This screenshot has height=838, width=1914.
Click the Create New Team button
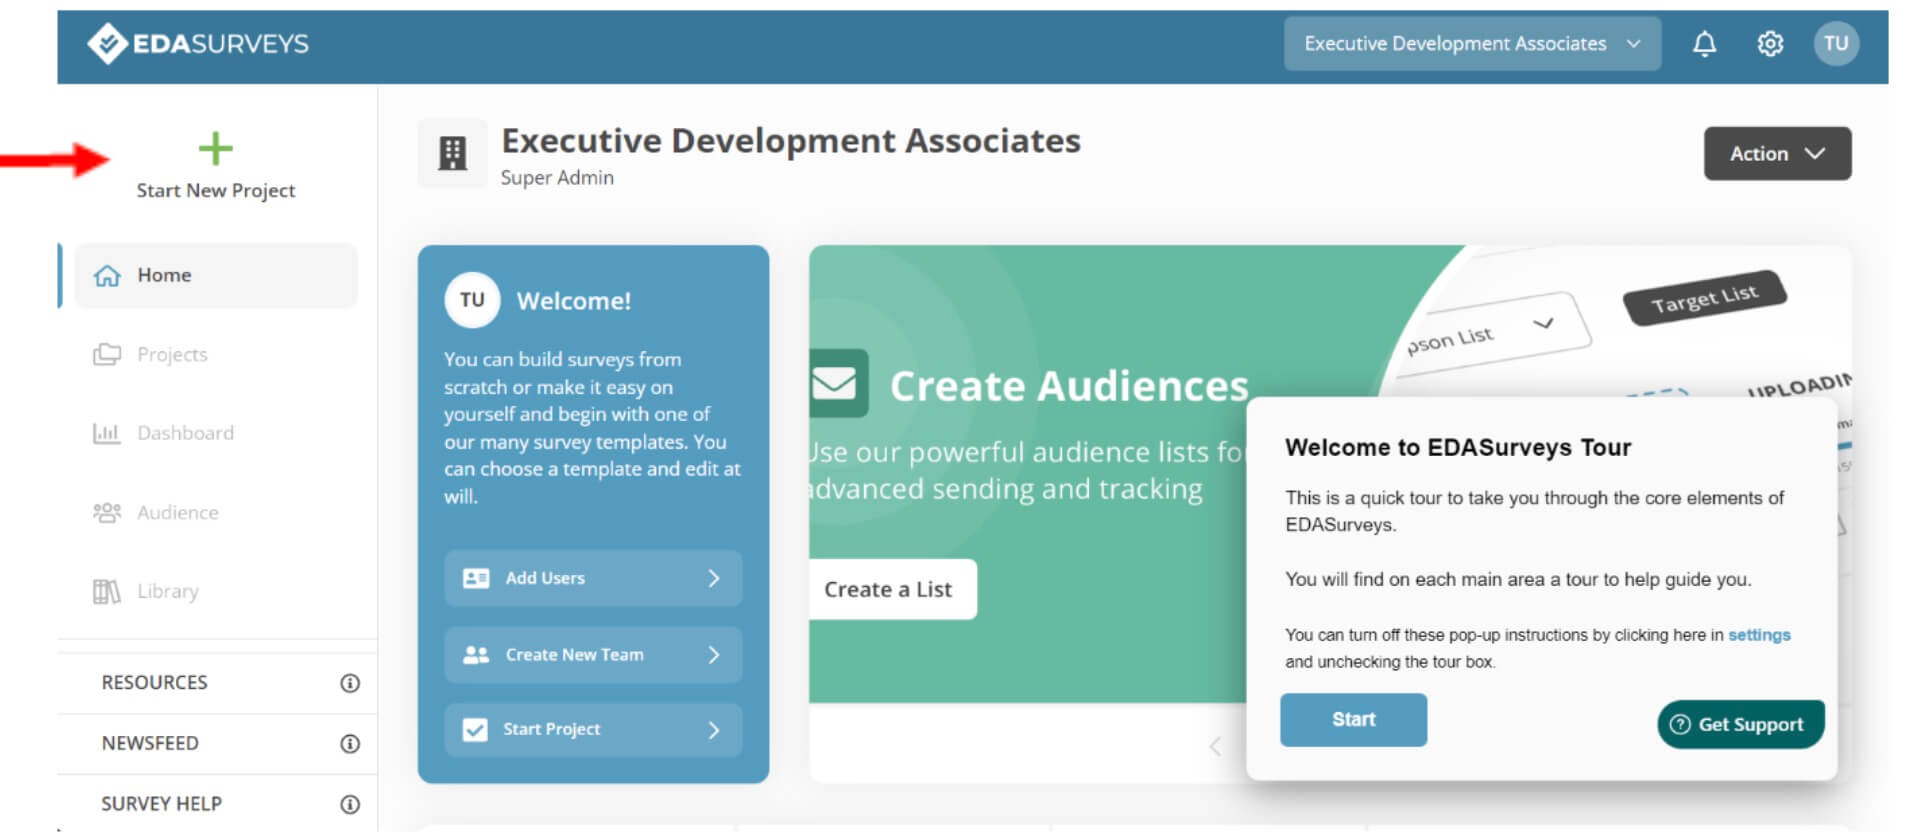(x=593, y=655)
